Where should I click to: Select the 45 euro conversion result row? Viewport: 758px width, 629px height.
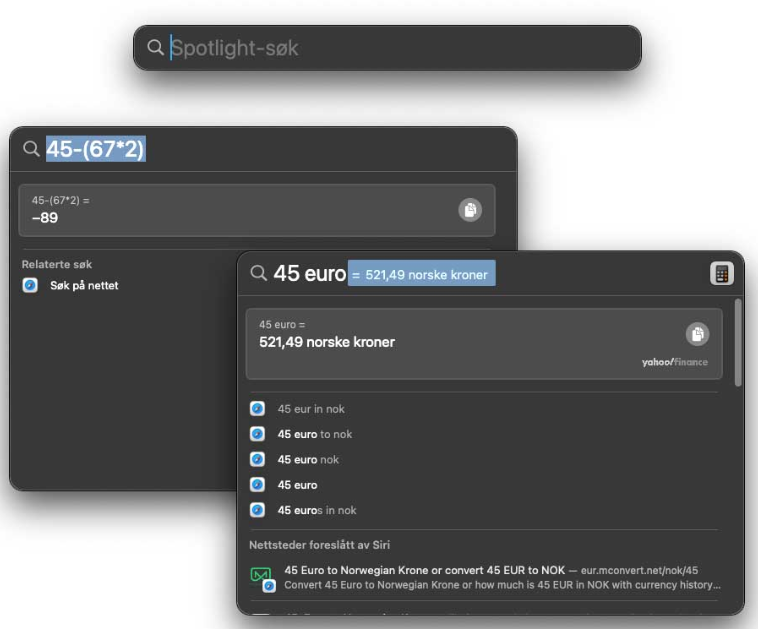pos(450,343)
